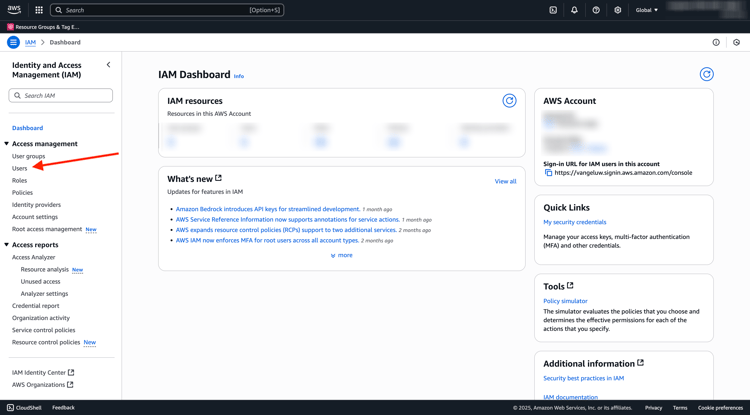Open the services grid menu icon
The width and height of the screenshot is (750, 415).
39,10
